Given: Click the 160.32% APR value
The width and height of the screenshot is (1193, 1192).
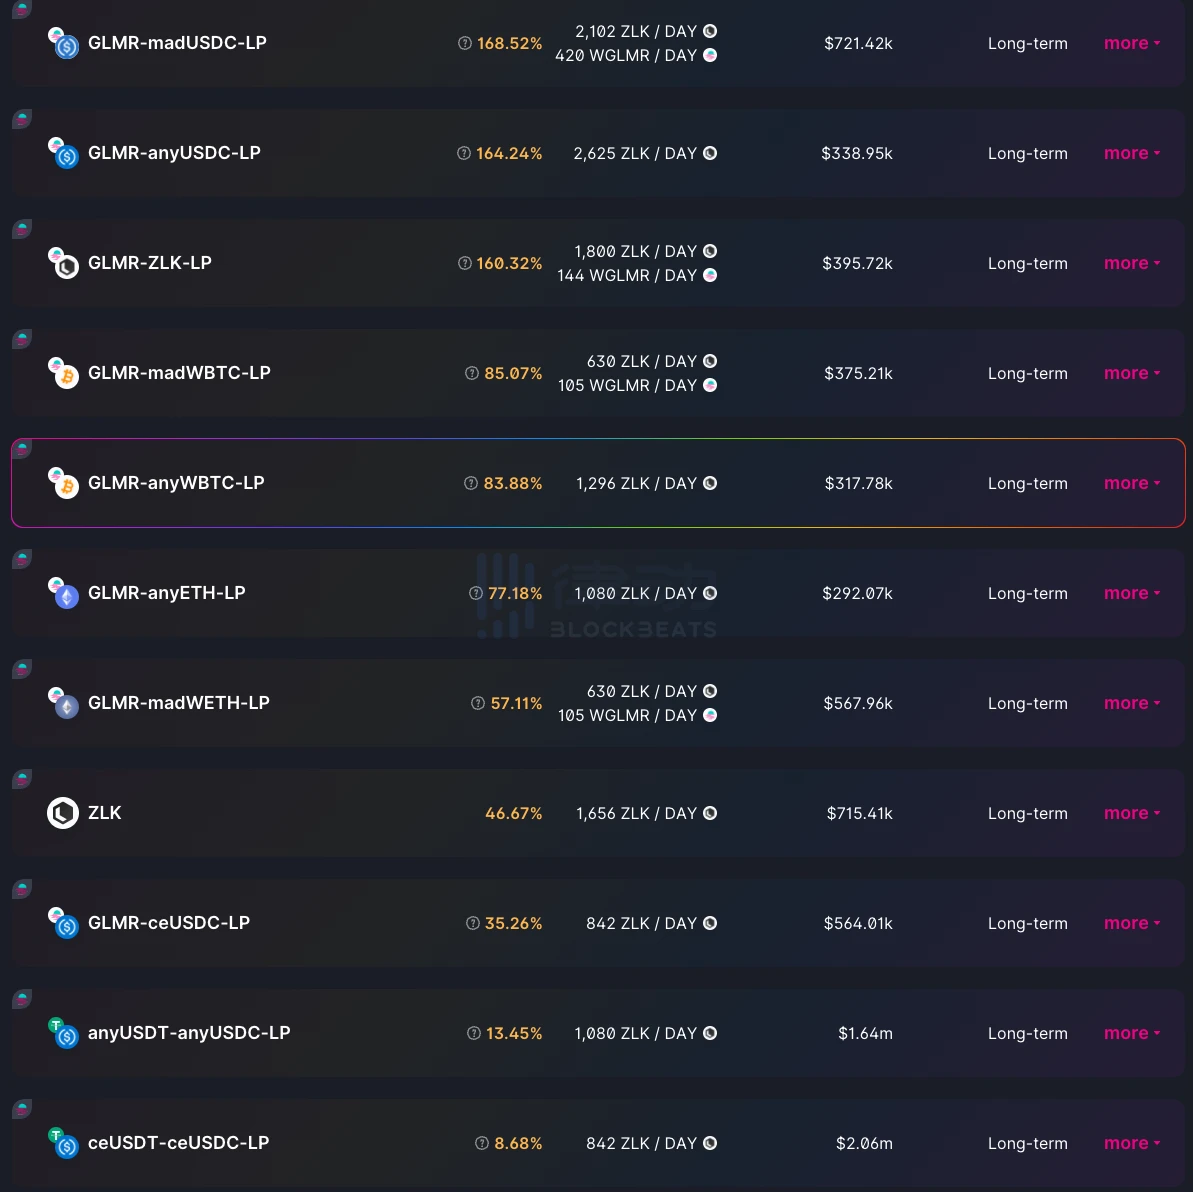Looking at the screenshot, I should (509, 264).
